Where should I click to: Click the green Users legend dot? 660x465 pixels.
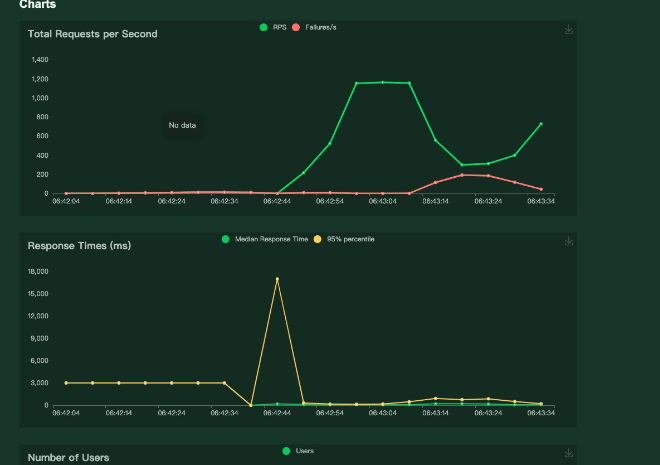point(286,451)
